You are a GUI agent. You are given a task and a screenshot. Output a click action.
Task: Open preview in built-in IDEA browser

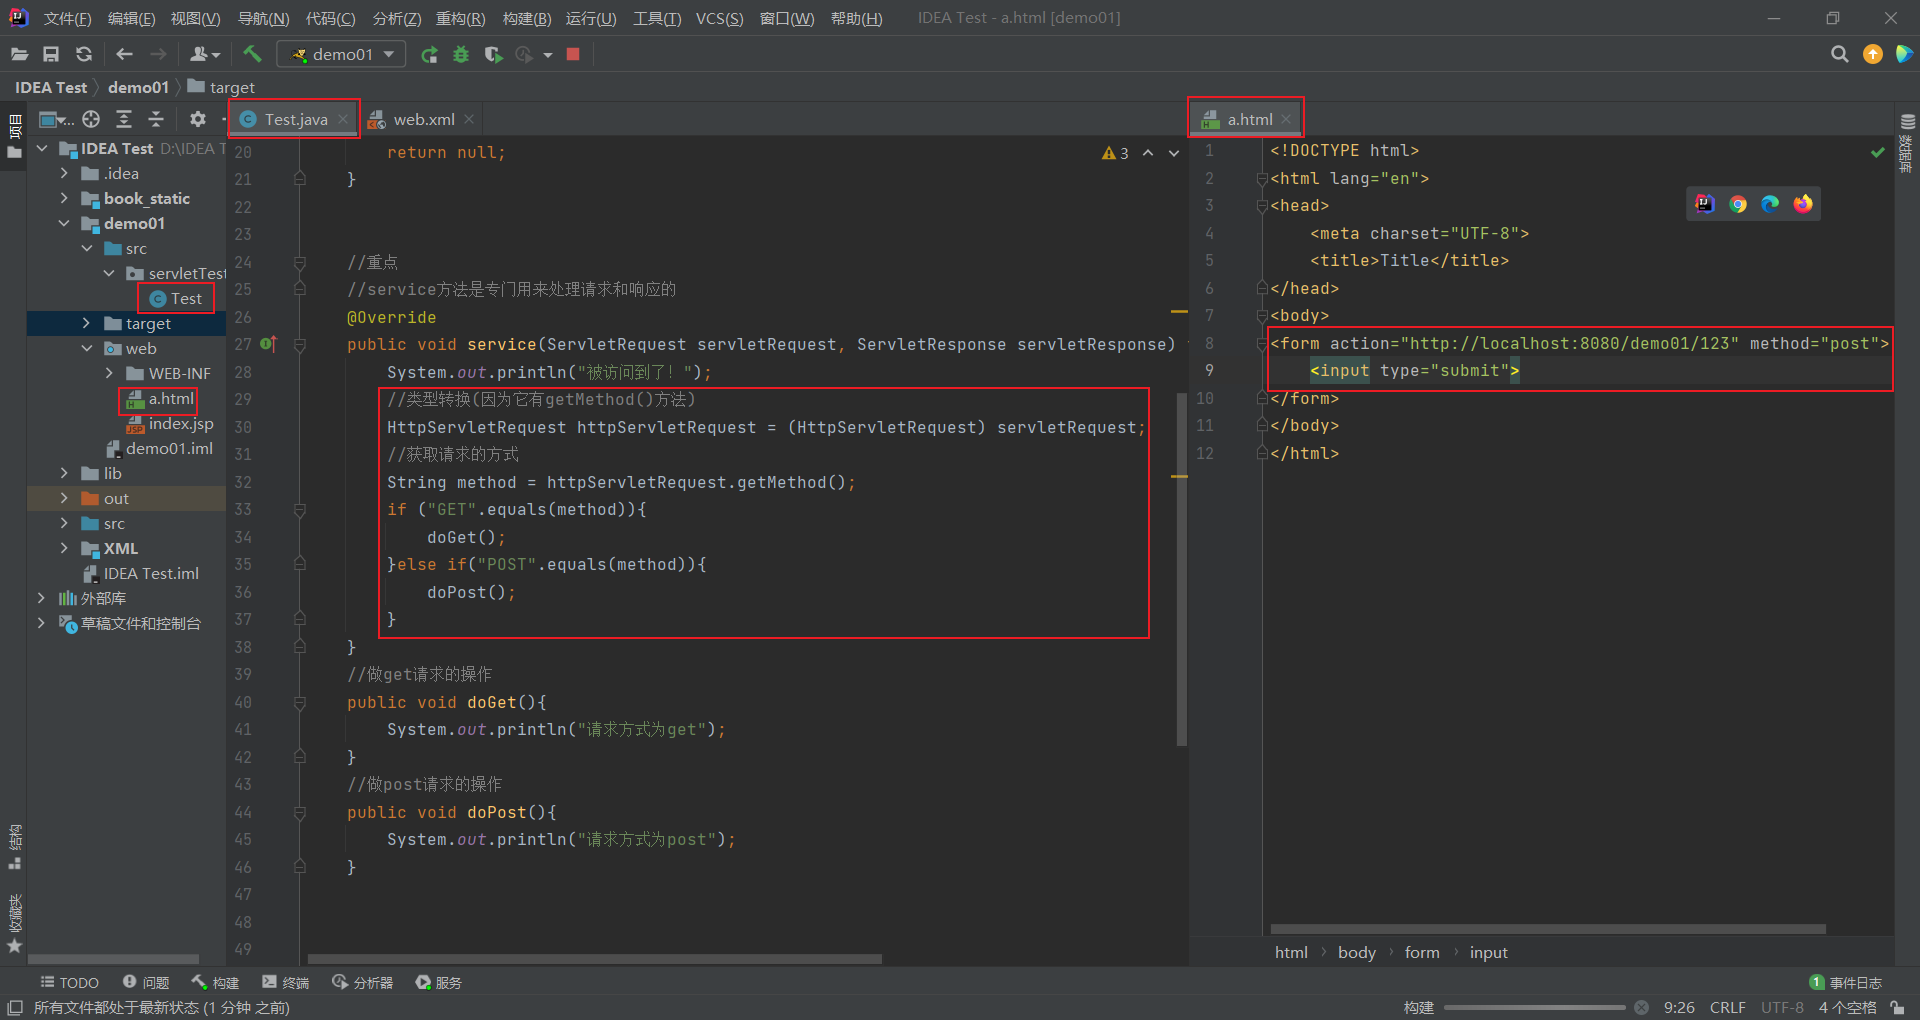[1705, 204]
